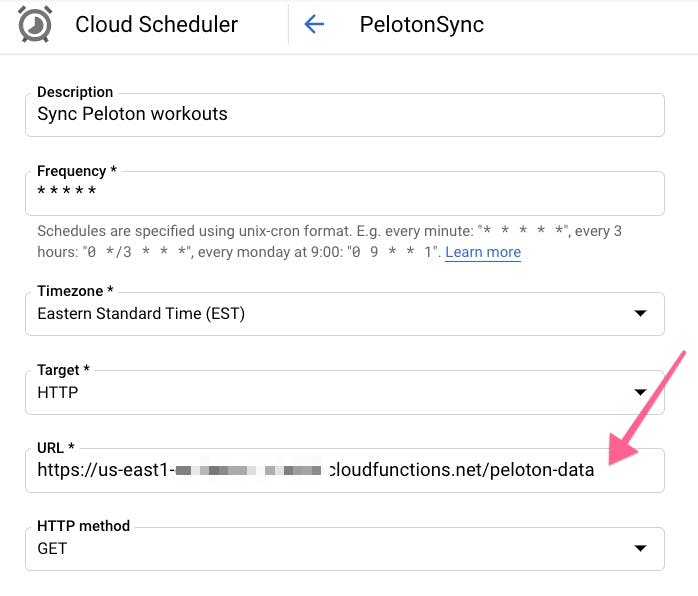Click the HTTP value in Target
Viewport: 698px width, 596px height.
(x=58, y=392)
